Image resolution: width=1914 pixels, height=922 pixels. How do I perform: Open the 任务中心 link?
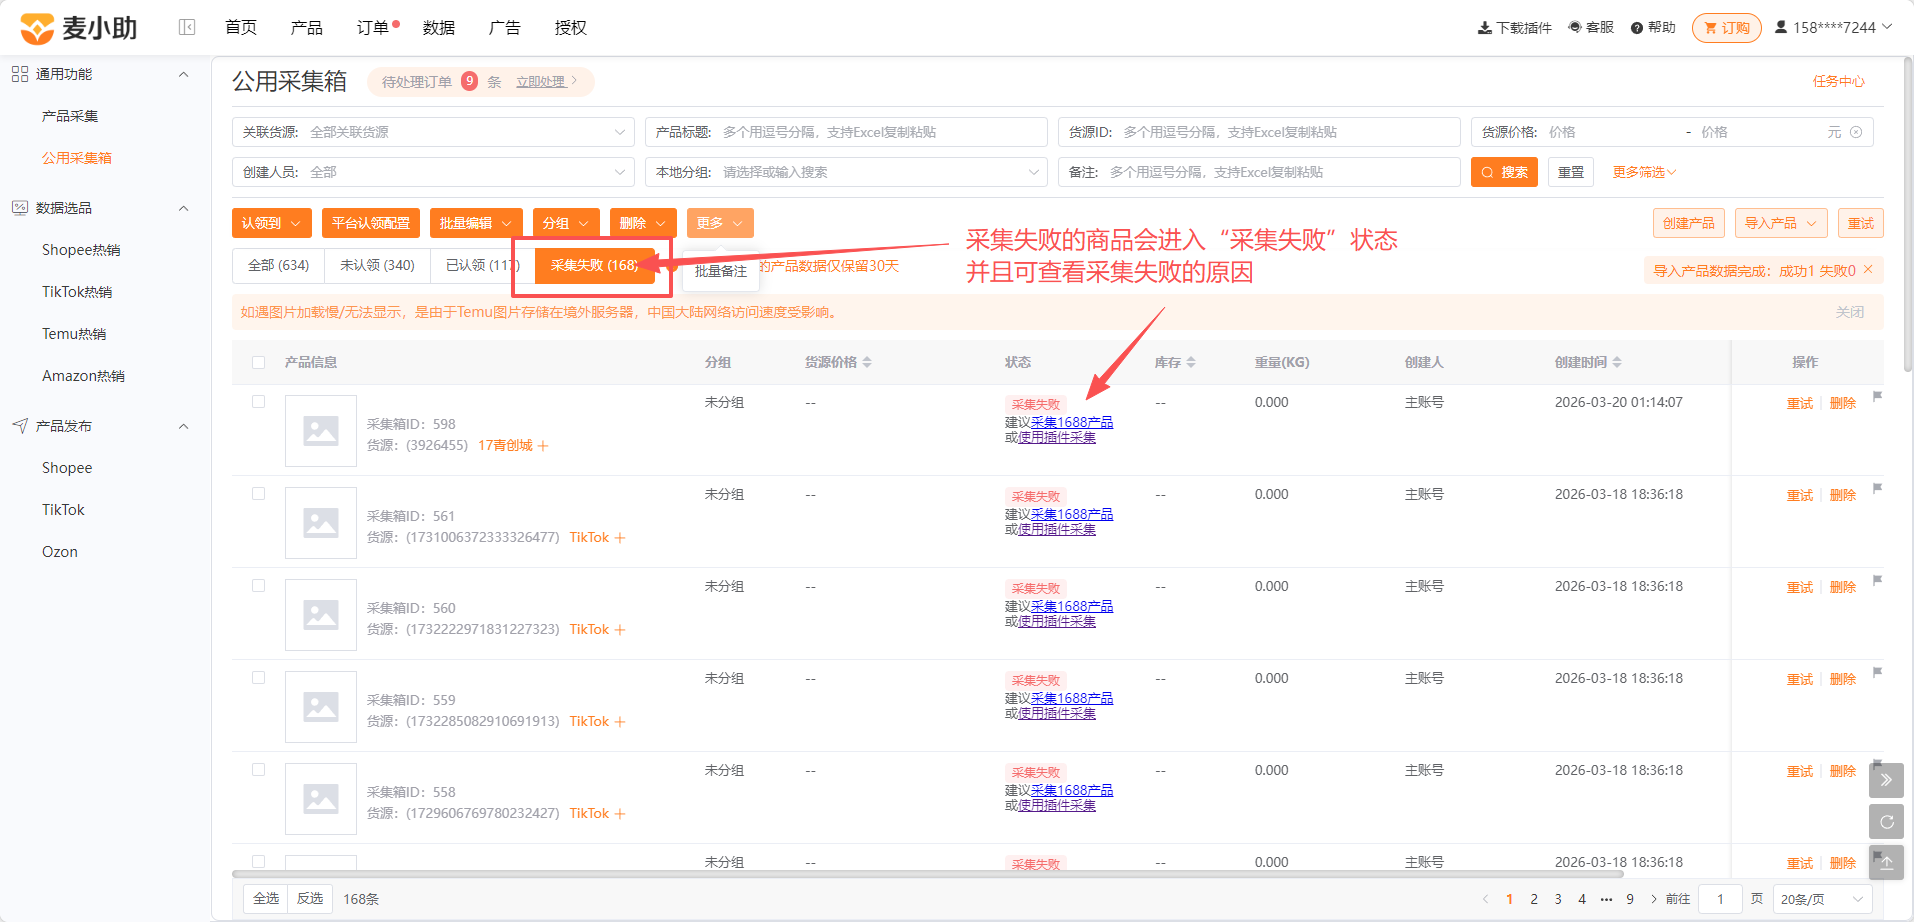(1839, 81)
